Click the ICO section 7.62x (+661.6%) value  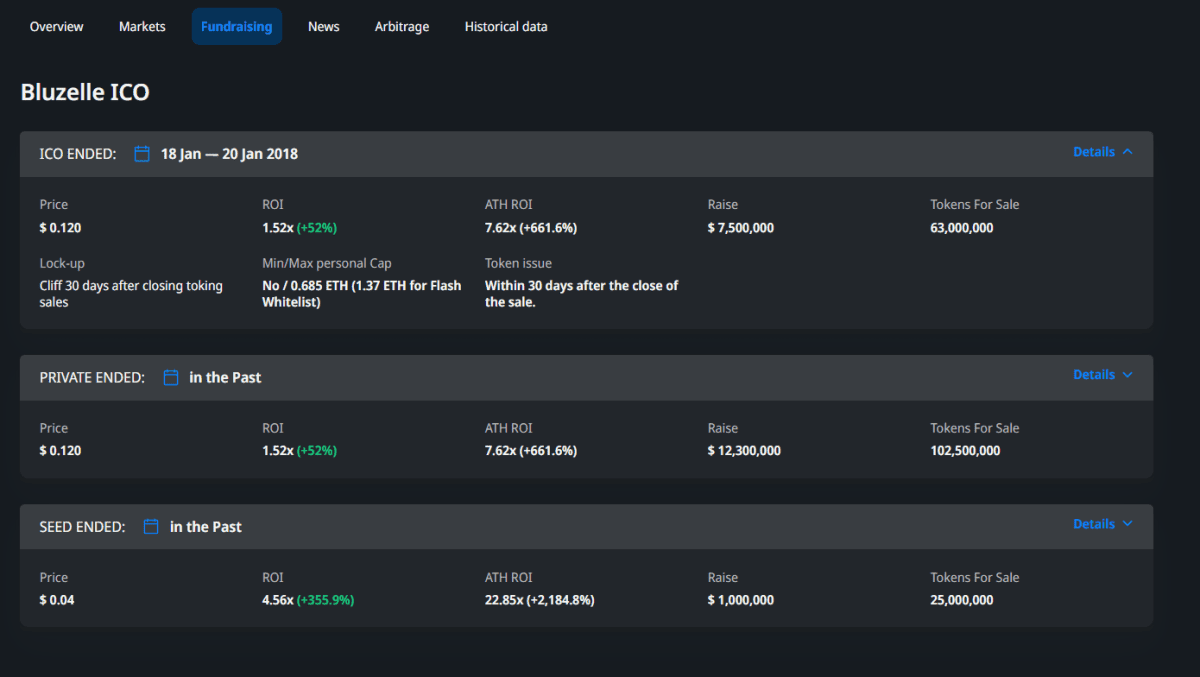pos(531,228)
